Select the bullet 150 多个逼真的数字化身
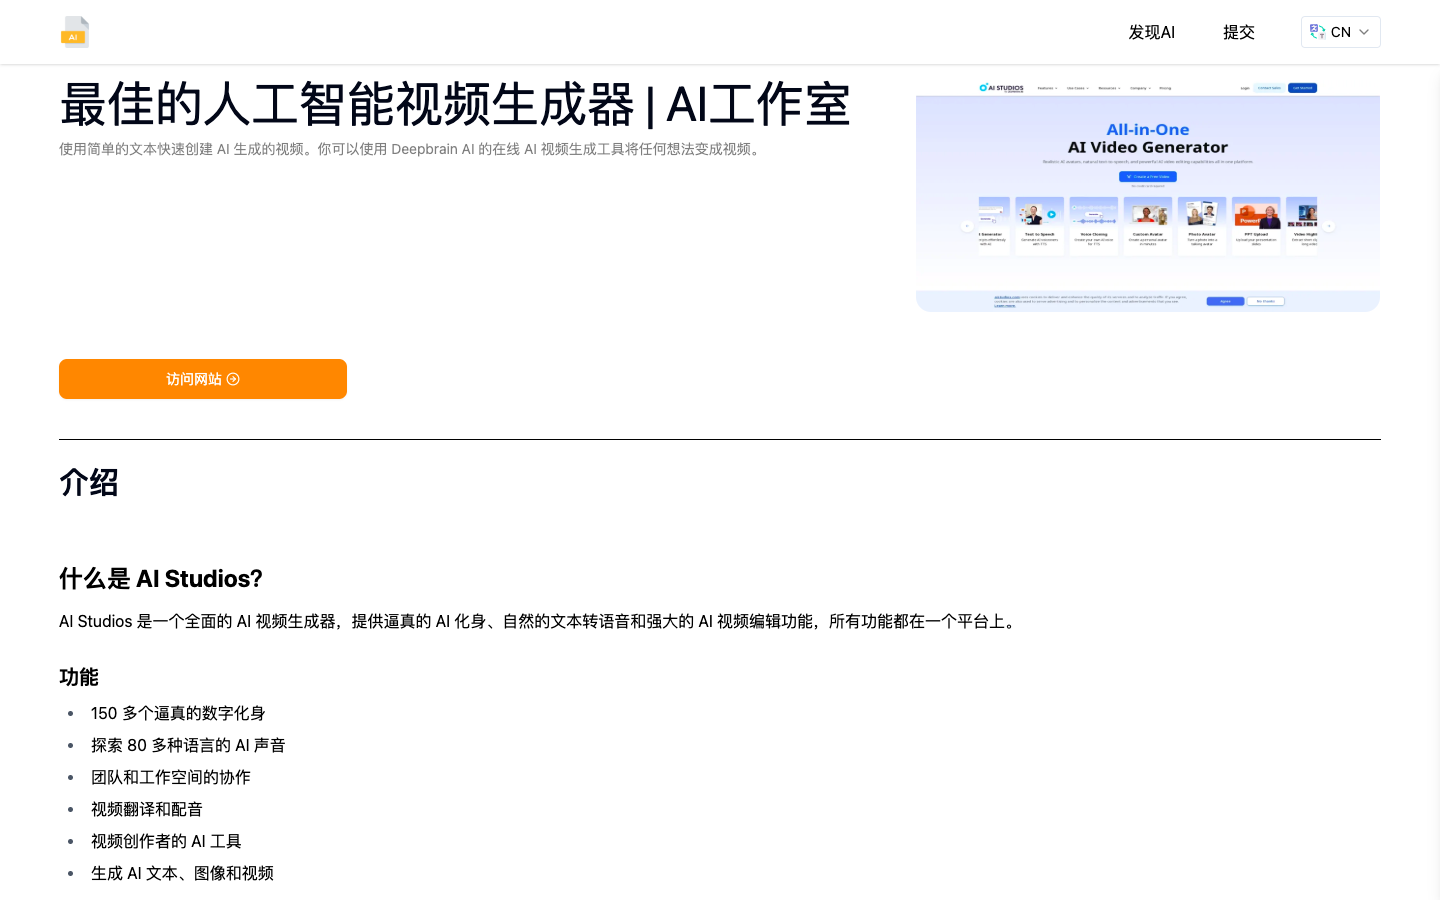Image resolution: width=1440 pixels, height=900 pixels. 178,713
